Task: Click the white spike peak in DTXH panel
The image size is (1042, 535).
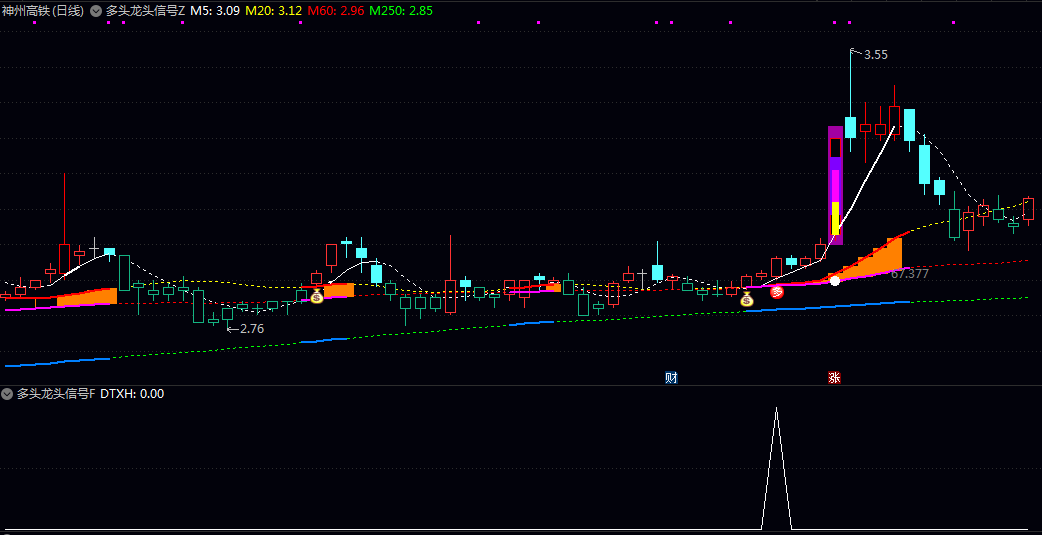Action: pyautogui.click(x=776, y=409)
